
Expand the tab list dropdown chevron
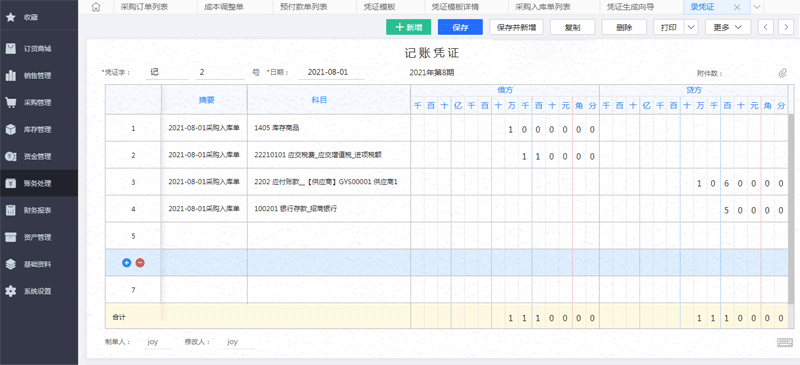[757, 7]
